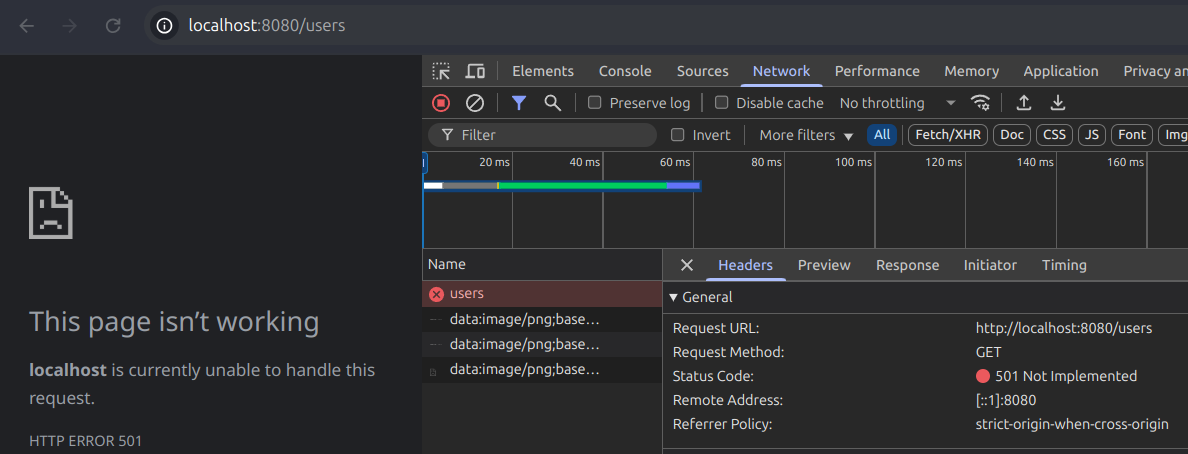
Task: Open network conditions wifi icon
Action: (980, 103)
